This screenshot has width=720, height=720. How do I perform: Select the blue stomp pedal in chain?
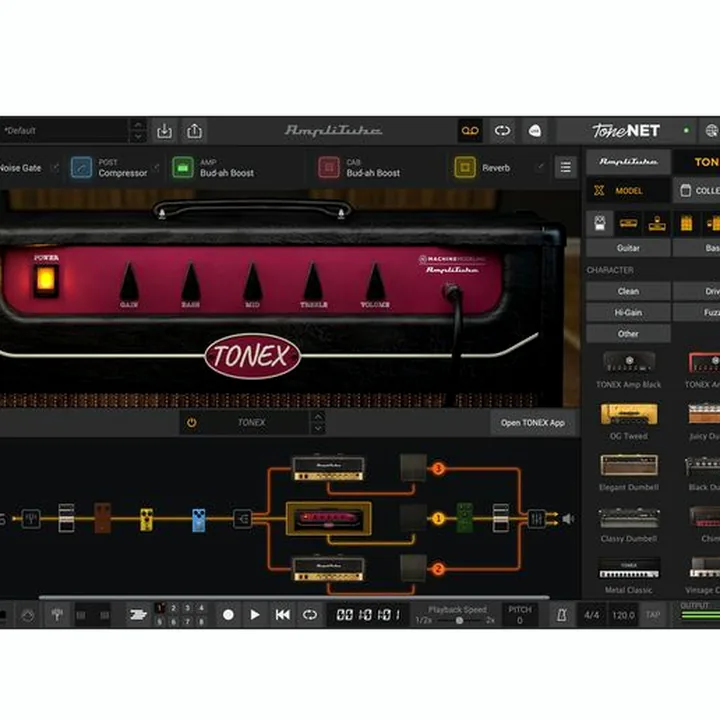click(x=198, y=520)
